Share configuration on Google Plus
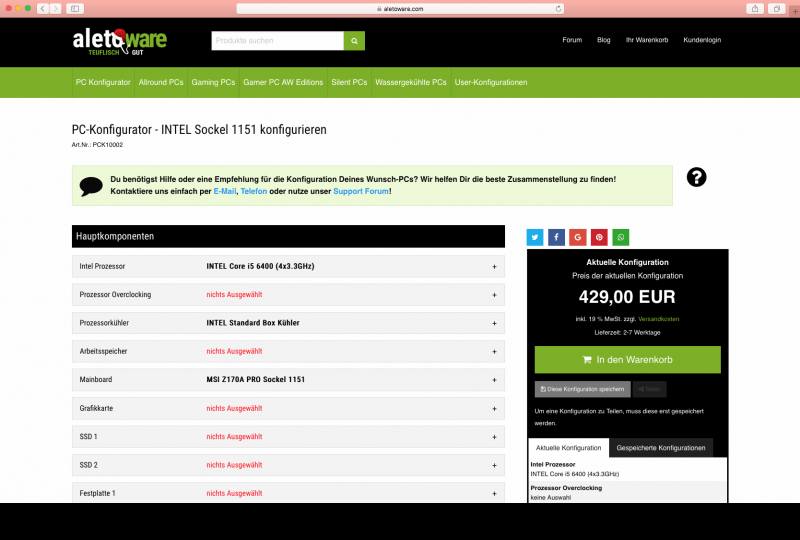 pos(578,237)
